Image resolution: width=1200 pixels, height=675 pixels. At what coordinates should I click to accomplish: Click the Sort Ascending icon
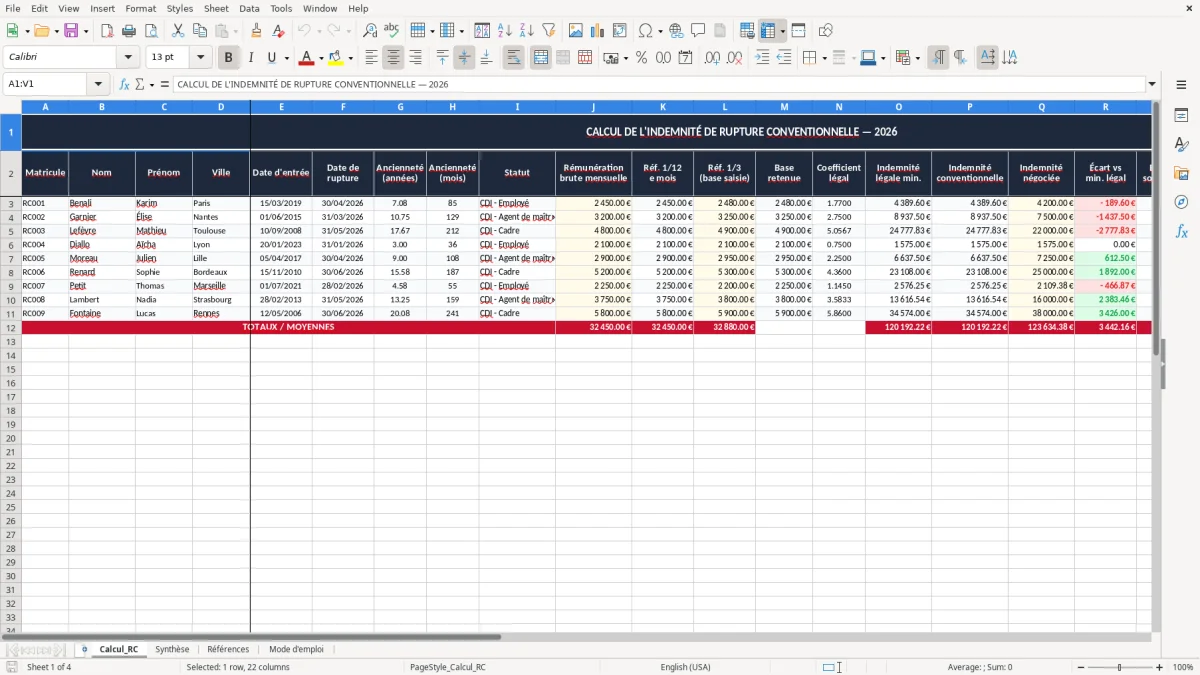[x=505, y=31]
